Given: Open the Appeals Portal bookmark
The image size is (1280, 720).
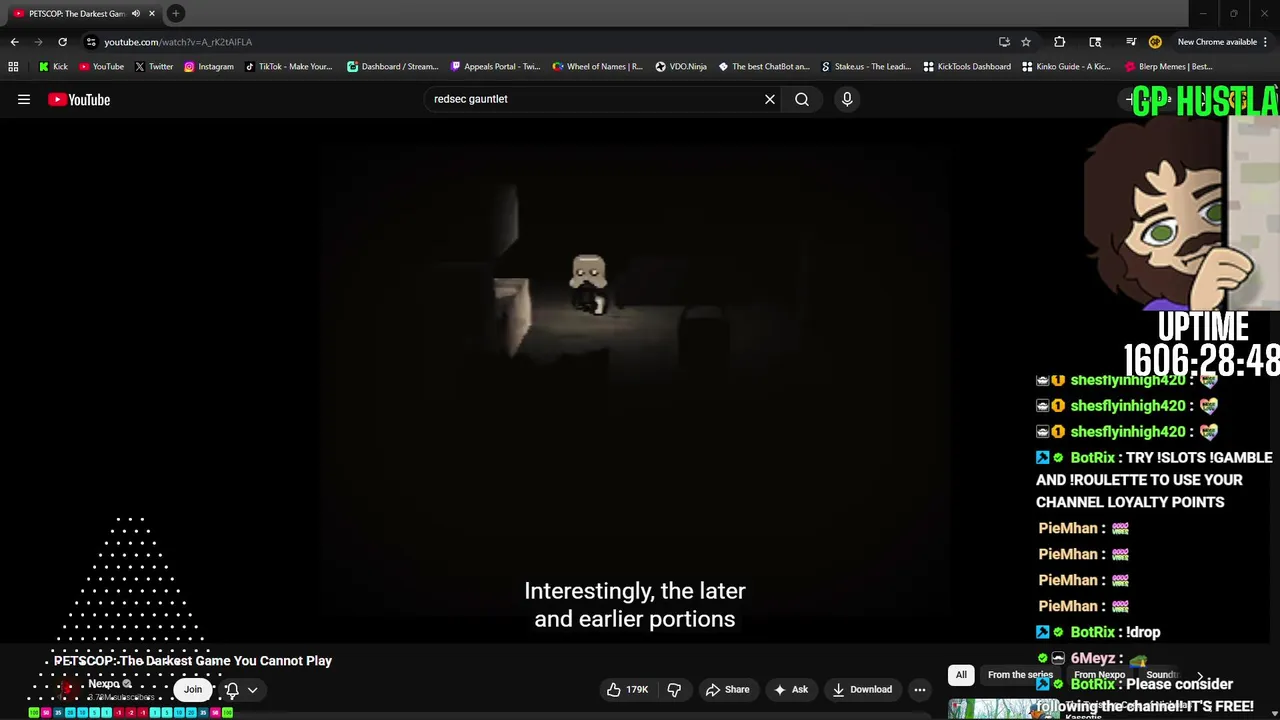Looking at the screenshot, I should [x=495, y=67].
